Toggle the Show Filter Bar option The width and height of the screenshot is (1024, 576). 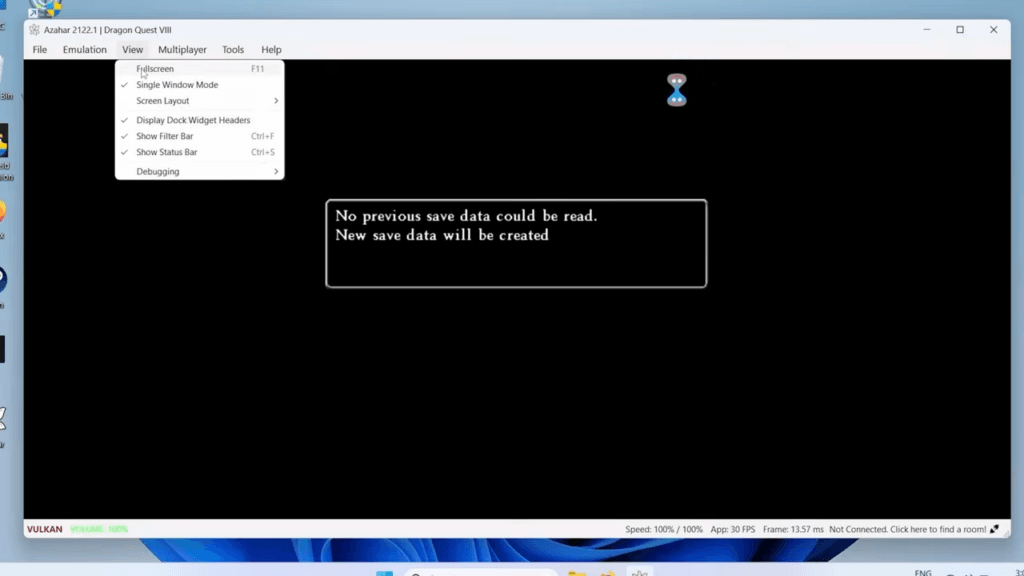tap(199, 136)
